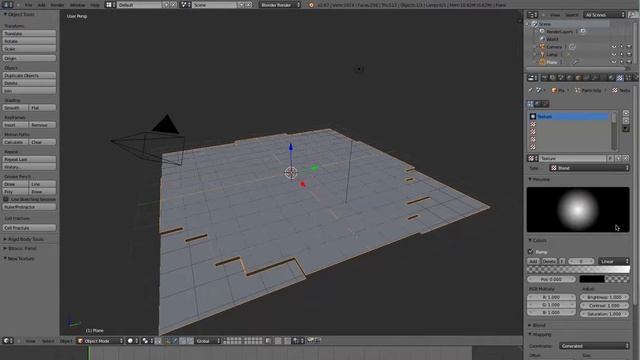Click the World icon in outliner
This screenshot has height=360, width=640.
(542, 39)
